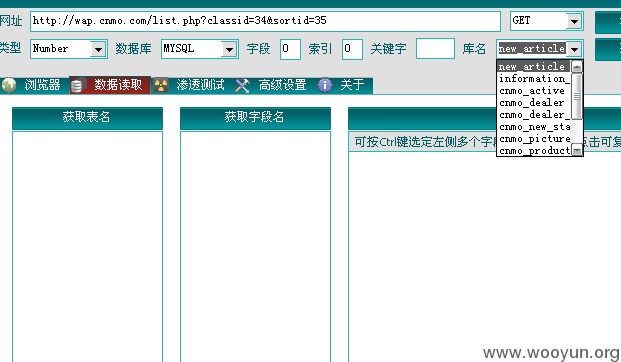Select information_ entry in database list
The width and height of the screenshot is (621, 362).
533,78
